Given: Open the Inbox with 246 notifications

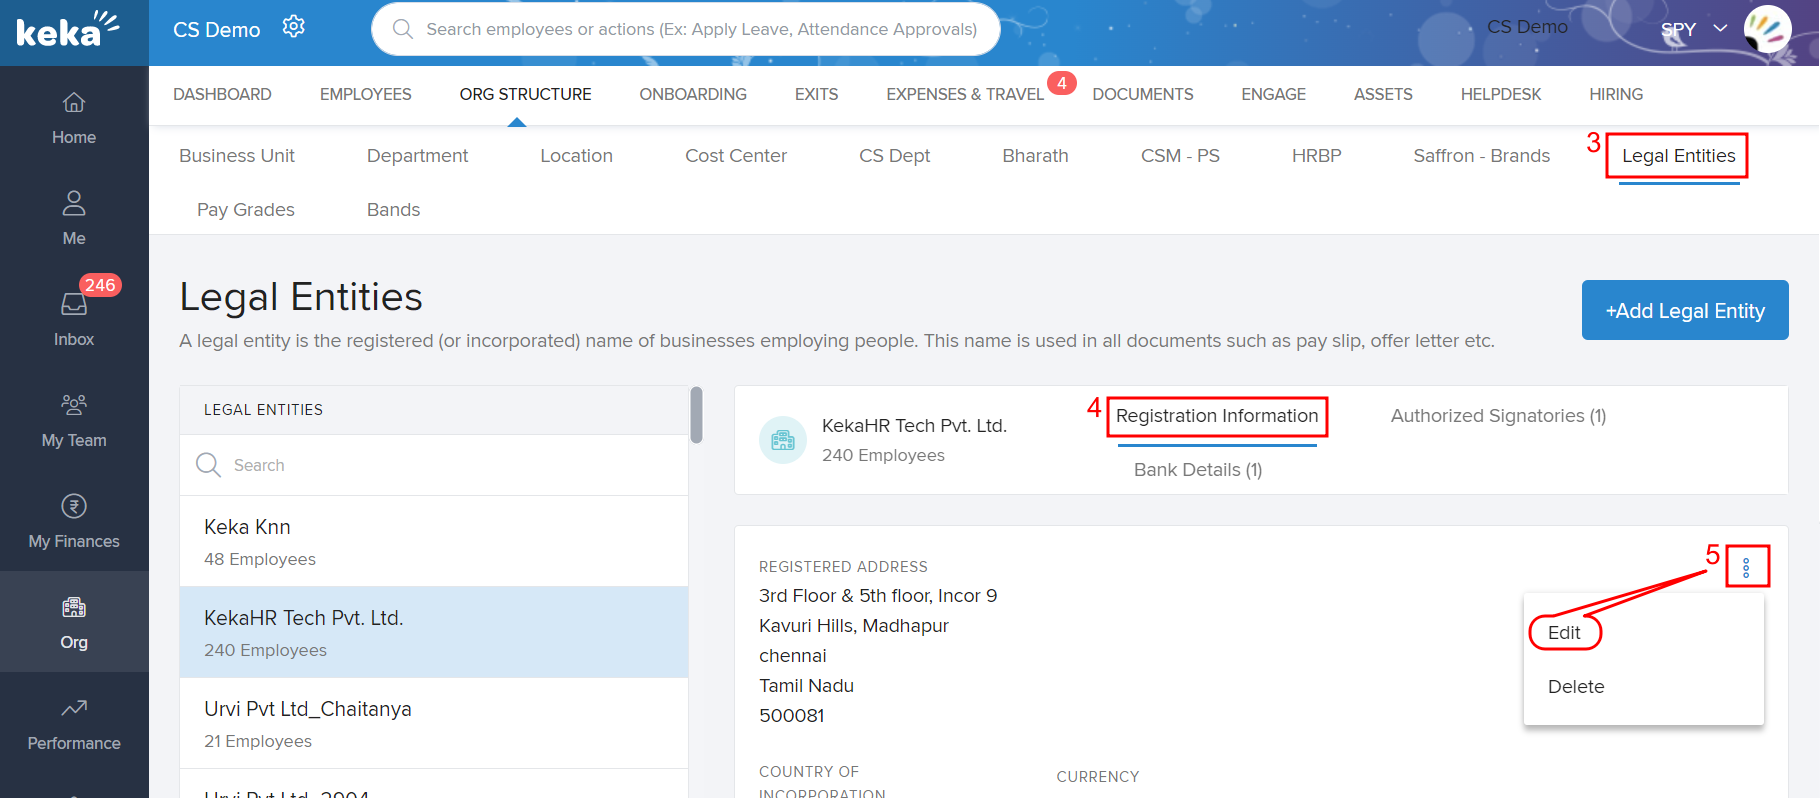Looking at the screenshot, I should (74, 305).
